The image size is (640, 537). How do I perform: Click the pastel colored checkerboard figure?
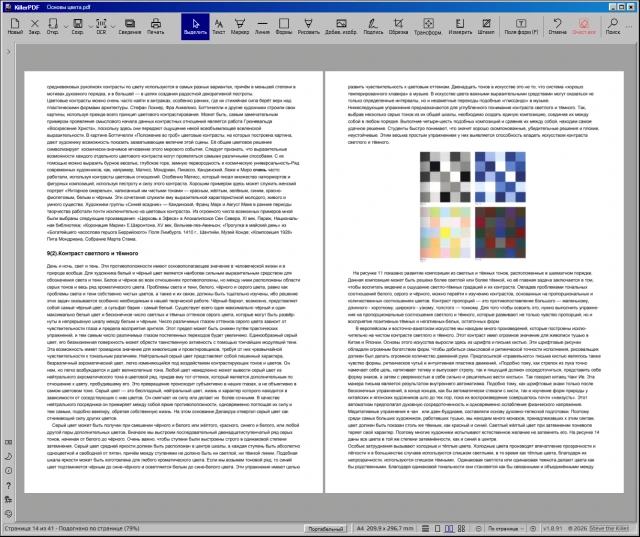445,232
